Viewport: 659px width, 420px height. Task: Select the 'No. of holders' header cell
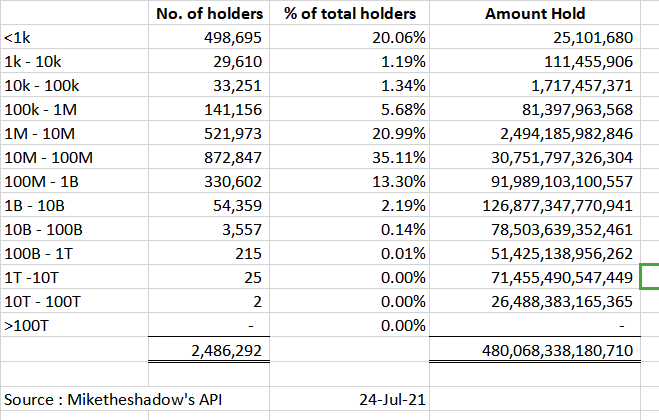[209, 13]
